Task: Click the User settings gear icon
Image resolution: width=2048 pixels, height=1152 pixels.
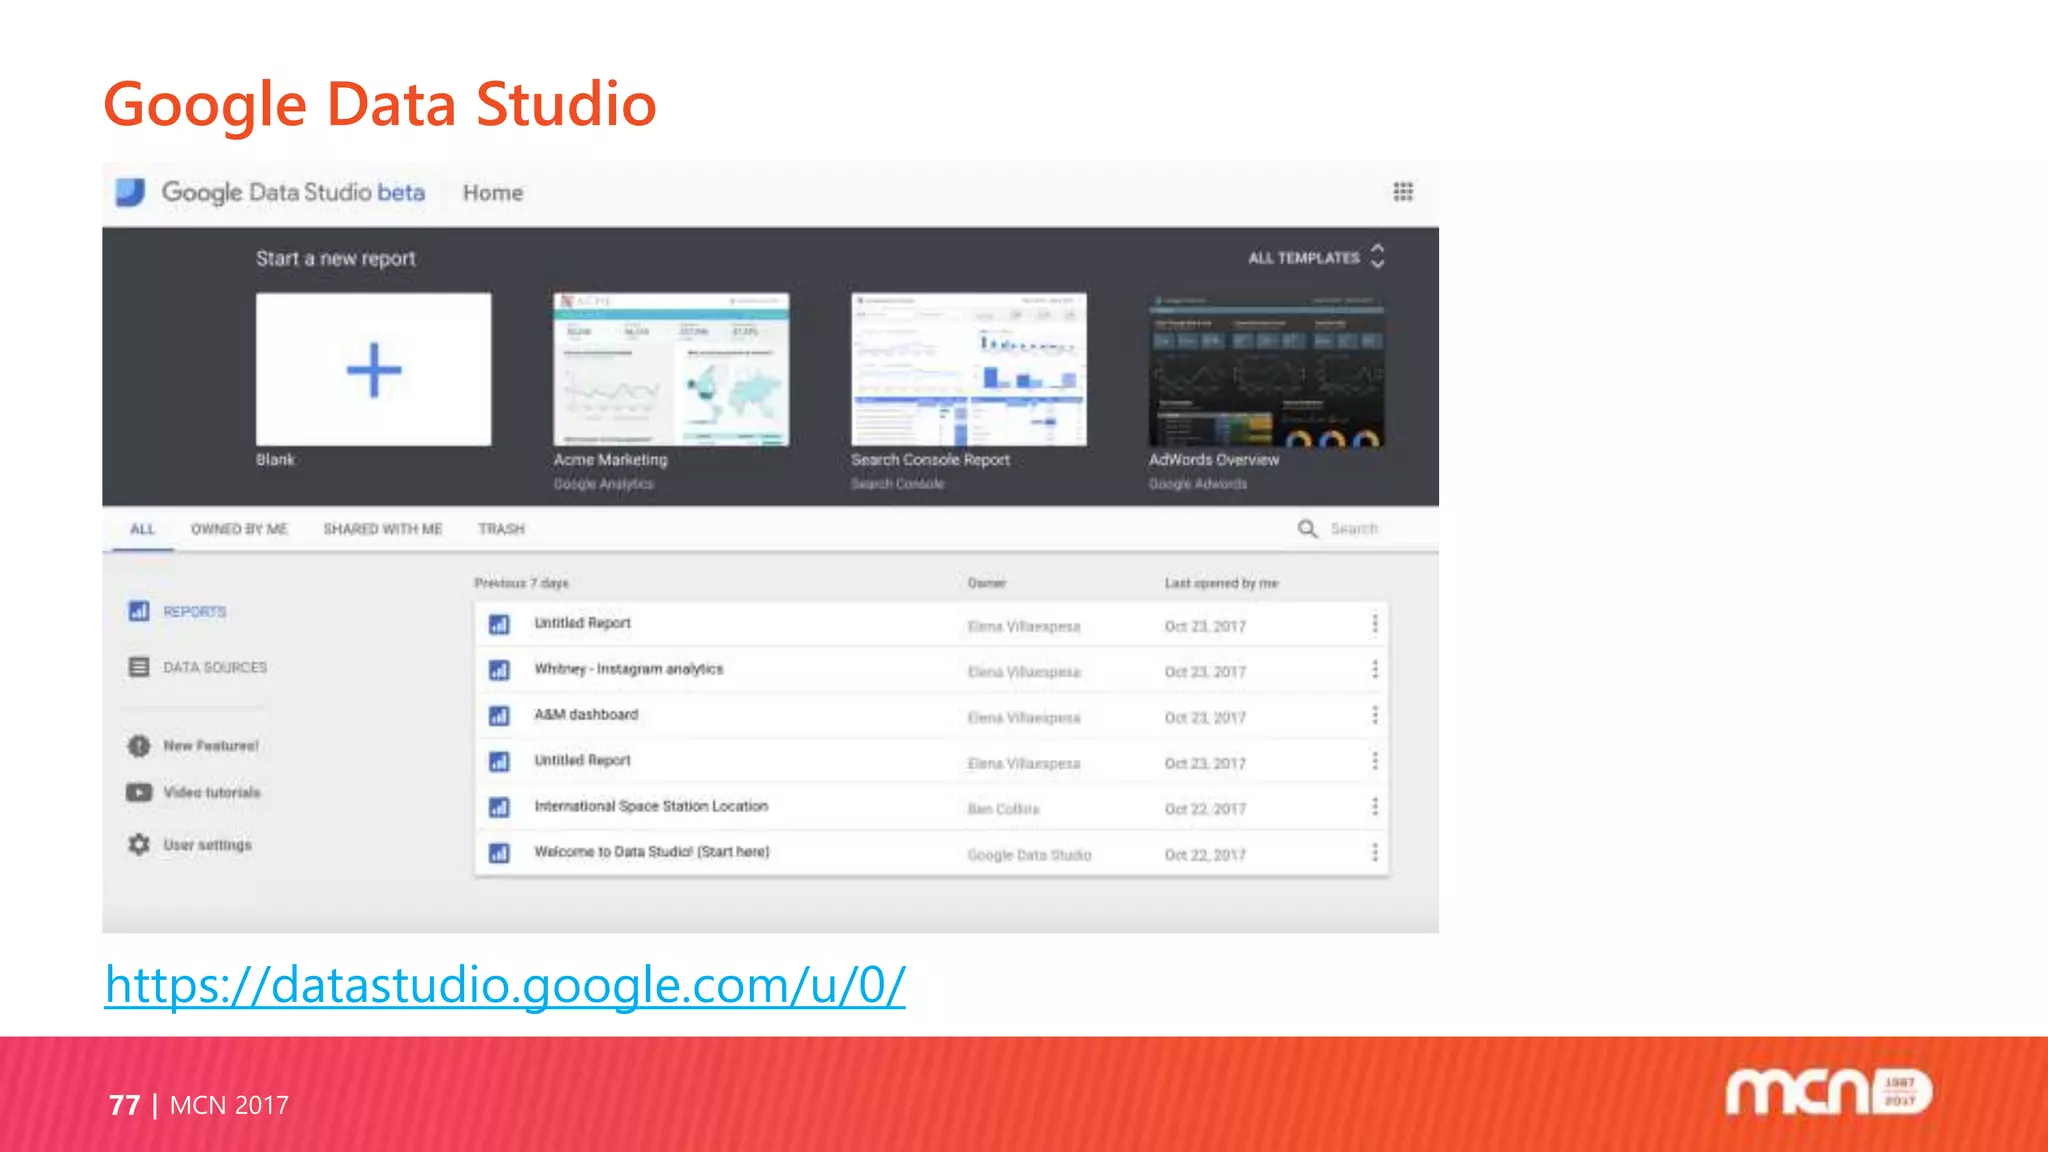Action: click(139, 844)
